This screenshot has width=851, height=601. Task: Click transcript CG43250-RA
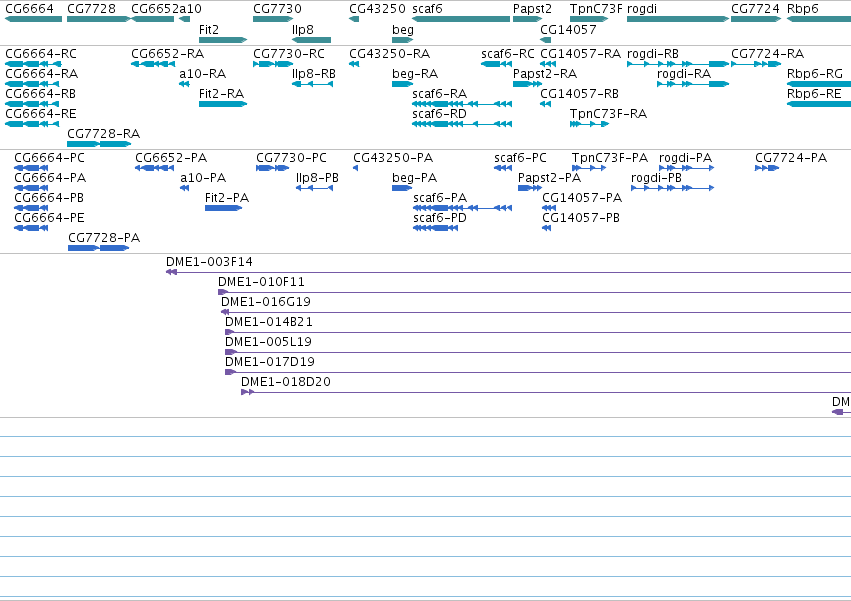[389, 54]
